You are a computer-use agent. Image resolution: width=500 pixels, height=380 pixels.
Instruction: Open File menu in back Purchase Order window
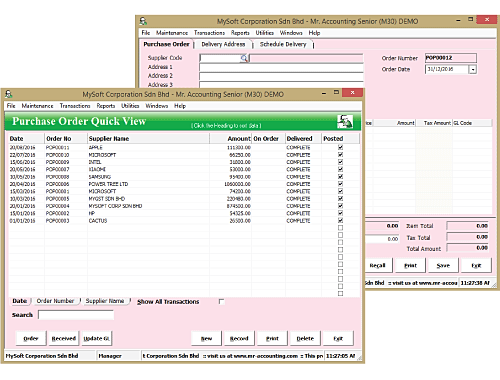[146, 33]
